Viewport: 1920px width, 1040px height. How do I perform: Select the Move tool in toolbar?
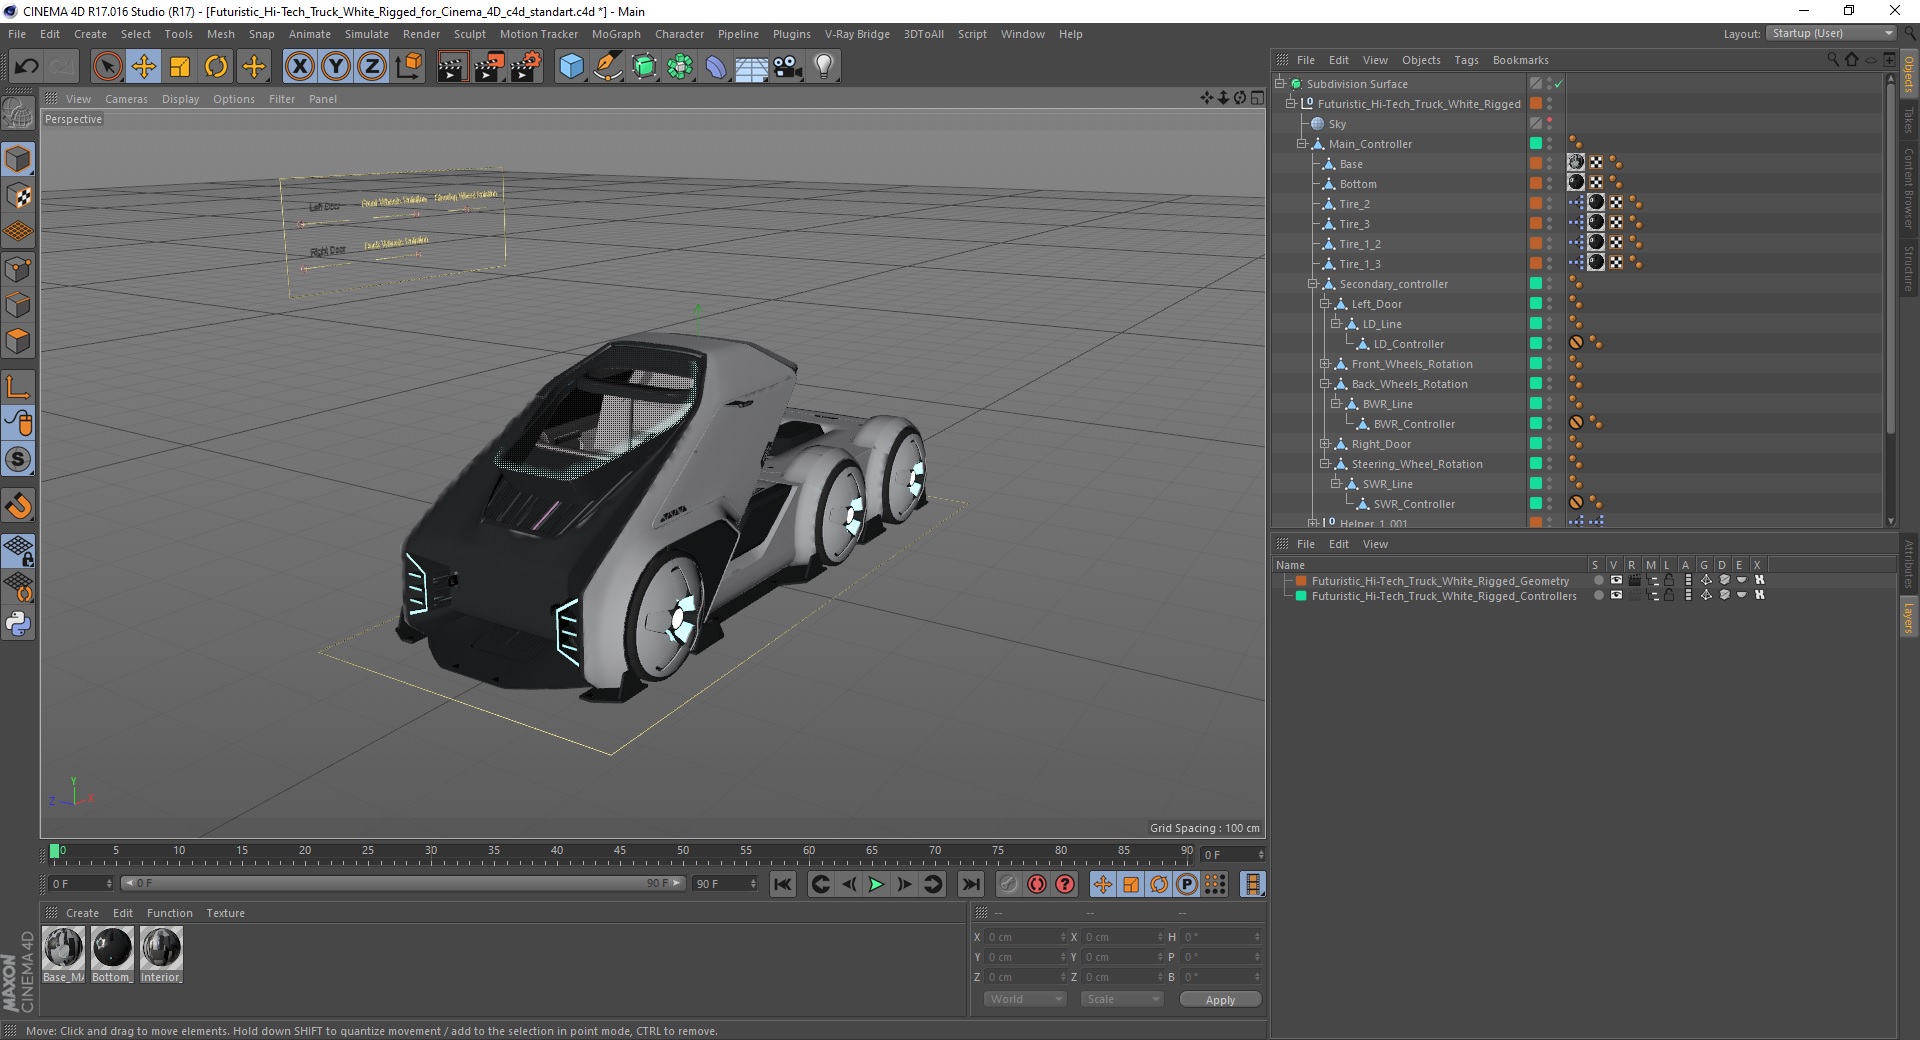(144, 67)
